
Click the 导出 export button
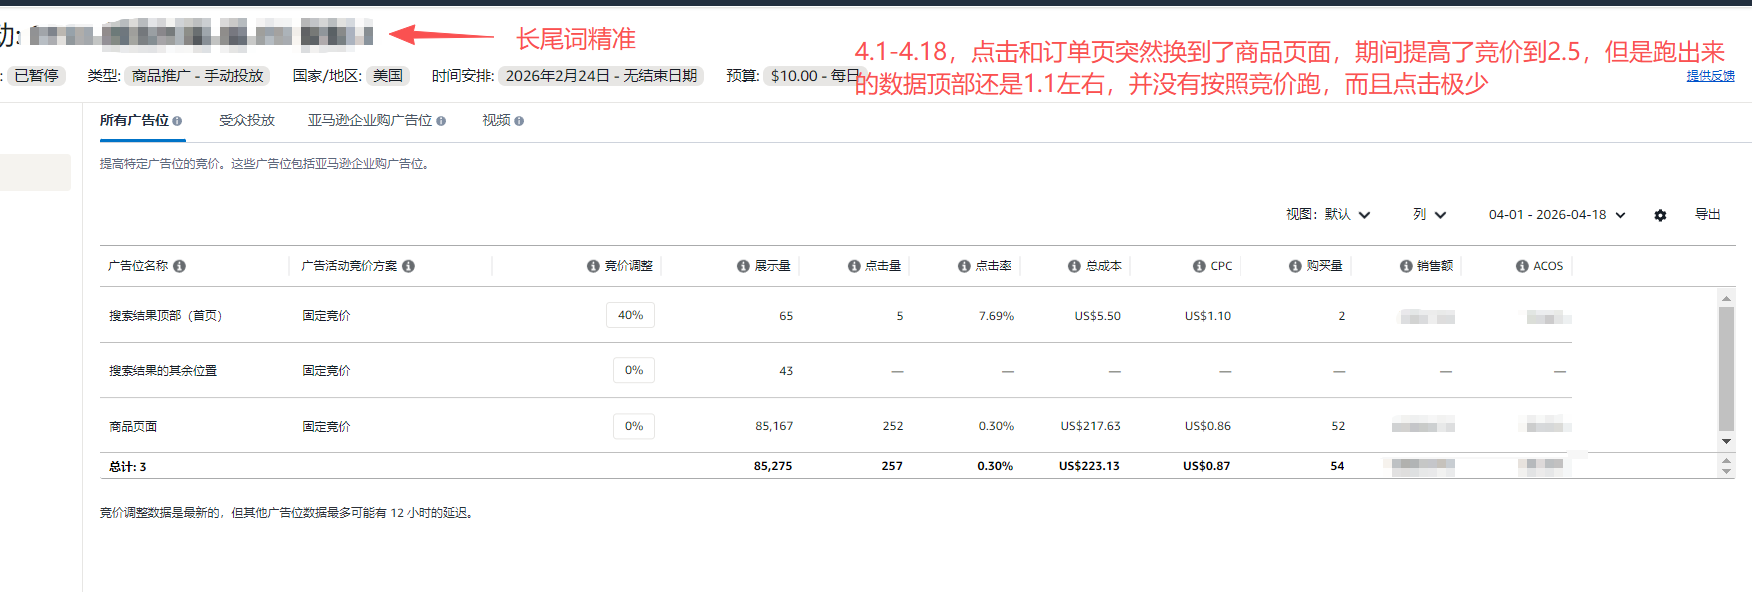click(1707, 215)
